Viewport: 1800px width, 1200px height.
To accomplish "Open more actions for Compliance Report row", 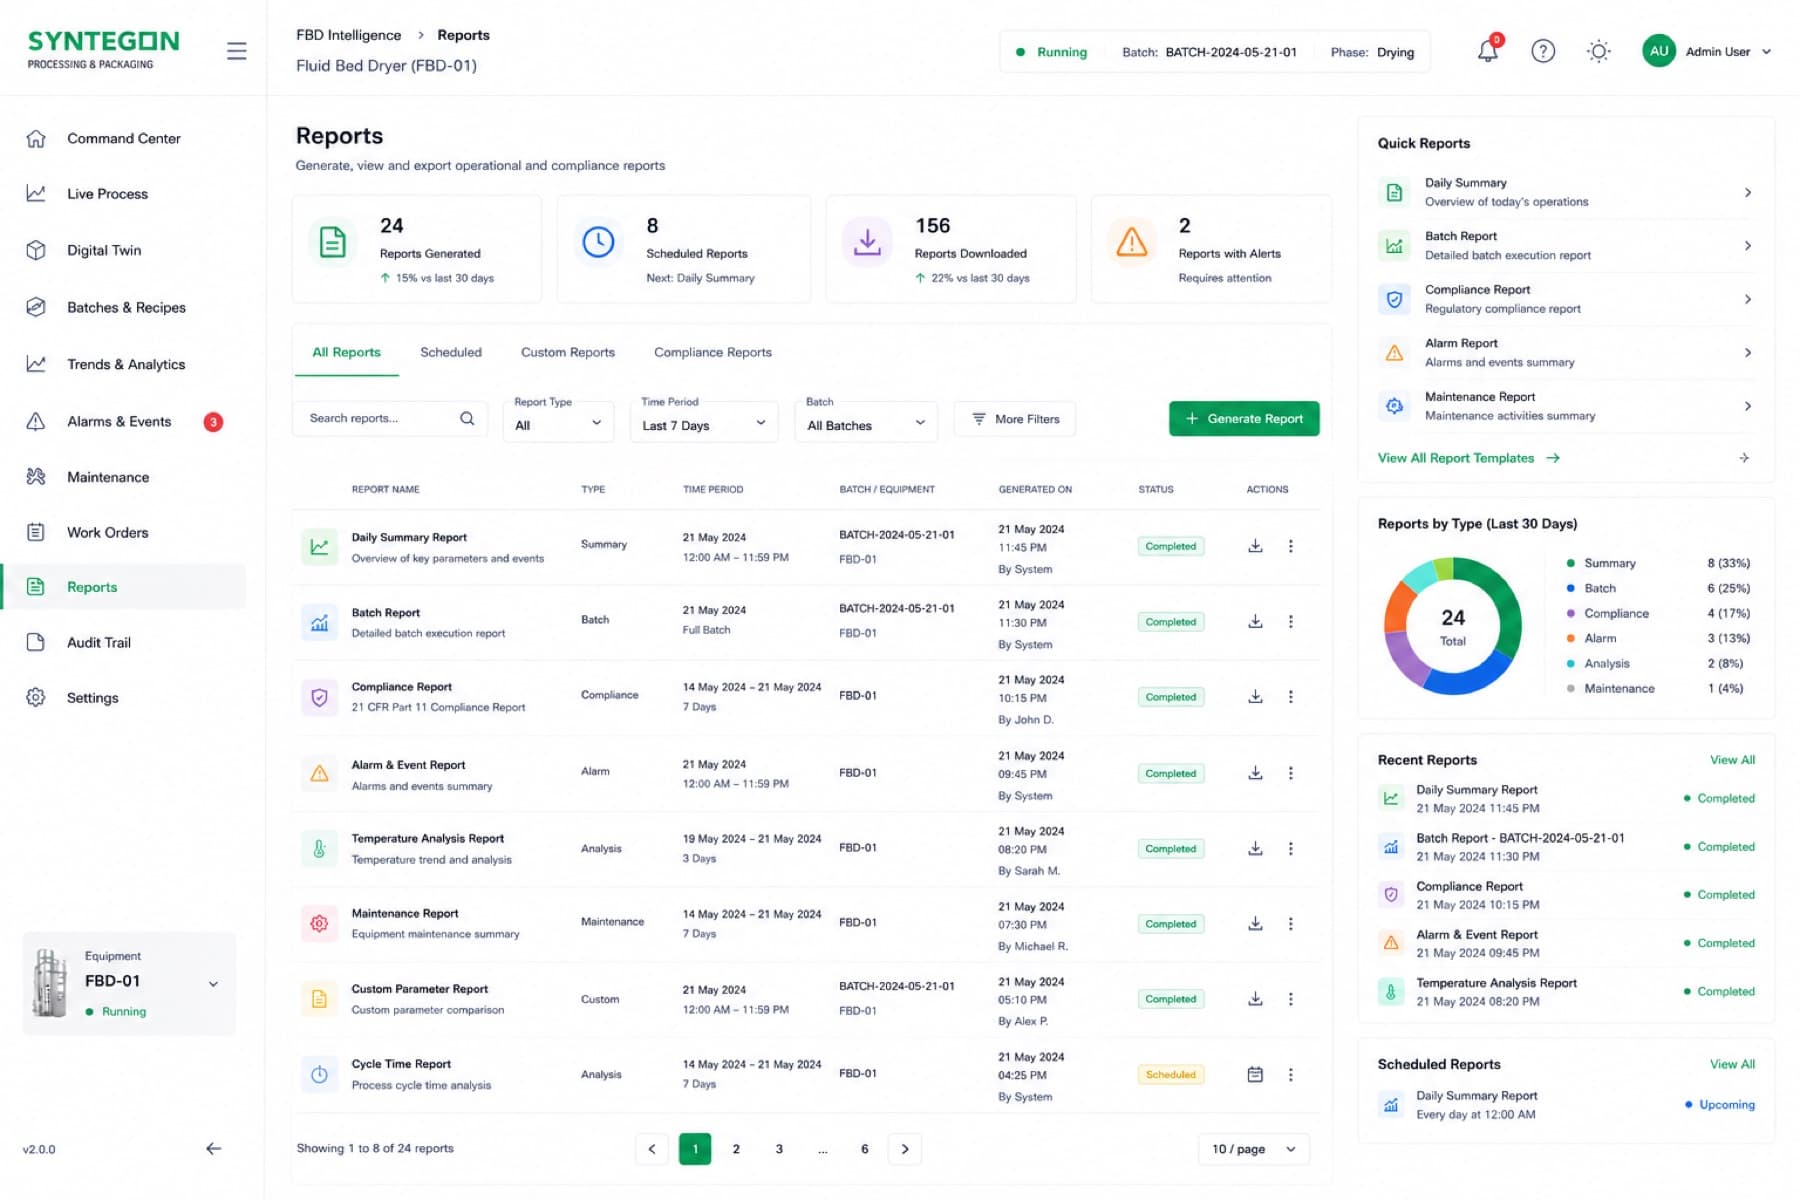I will (1291, 697).
